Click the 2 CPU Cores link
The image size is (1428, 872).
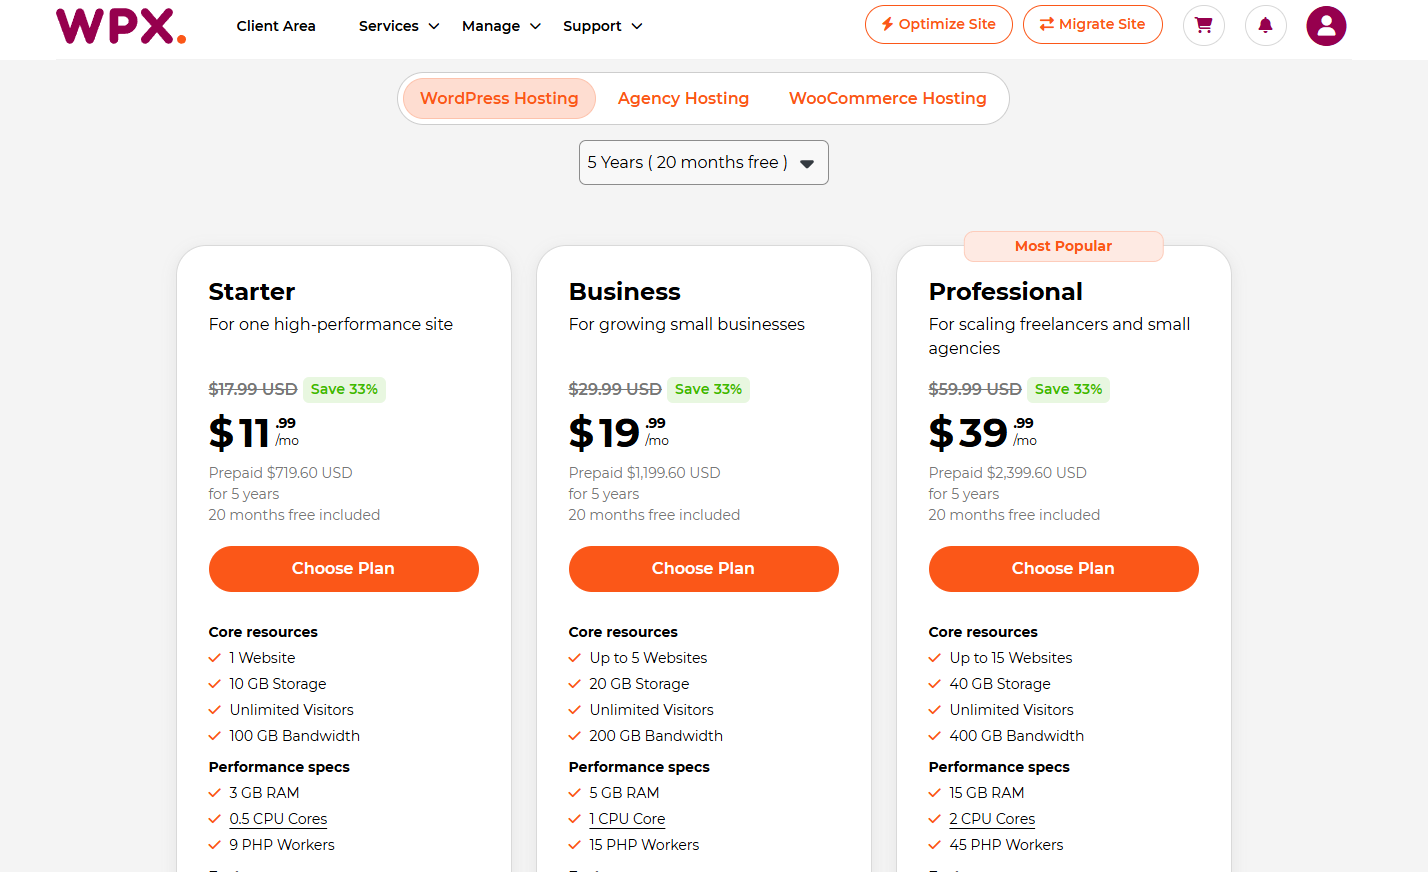point(992,819)
